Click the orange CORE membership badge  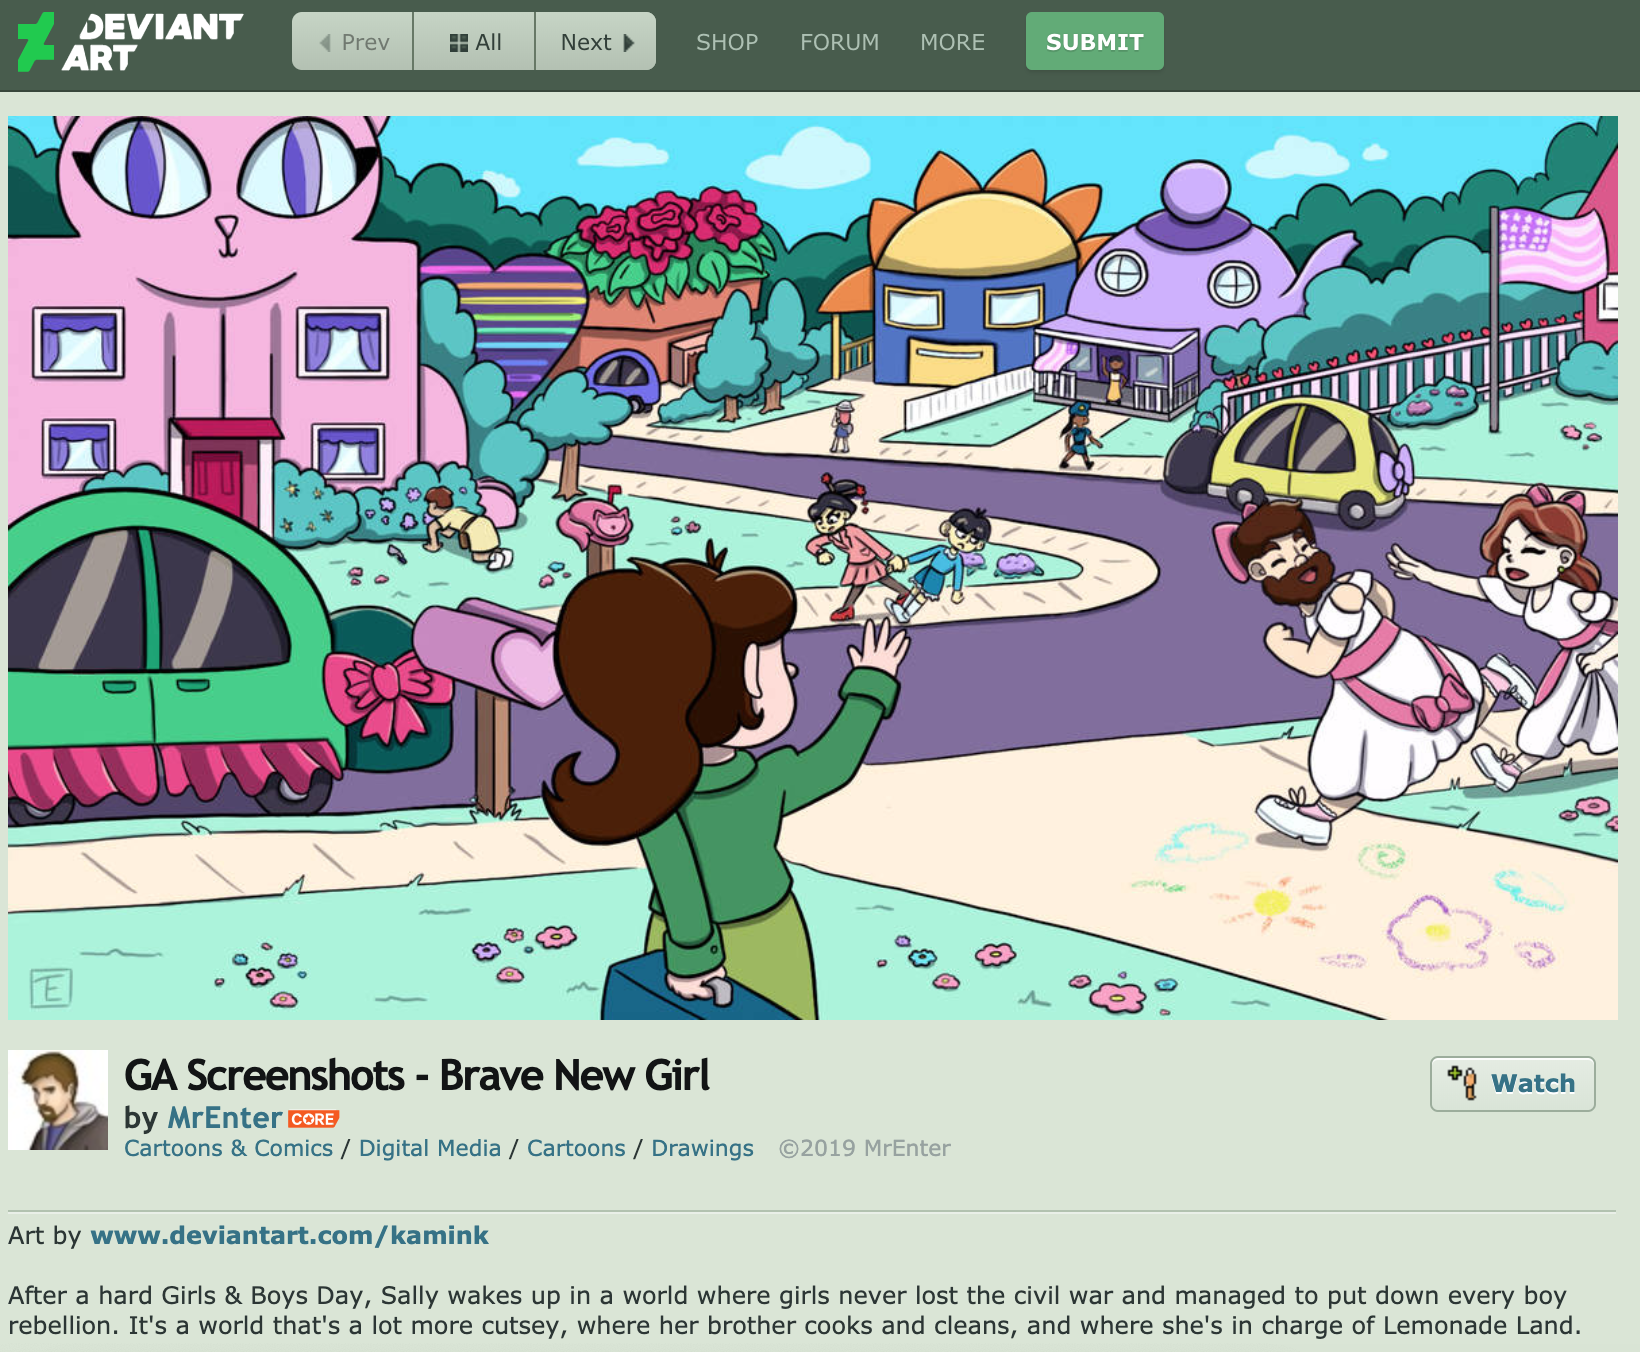314,1119
